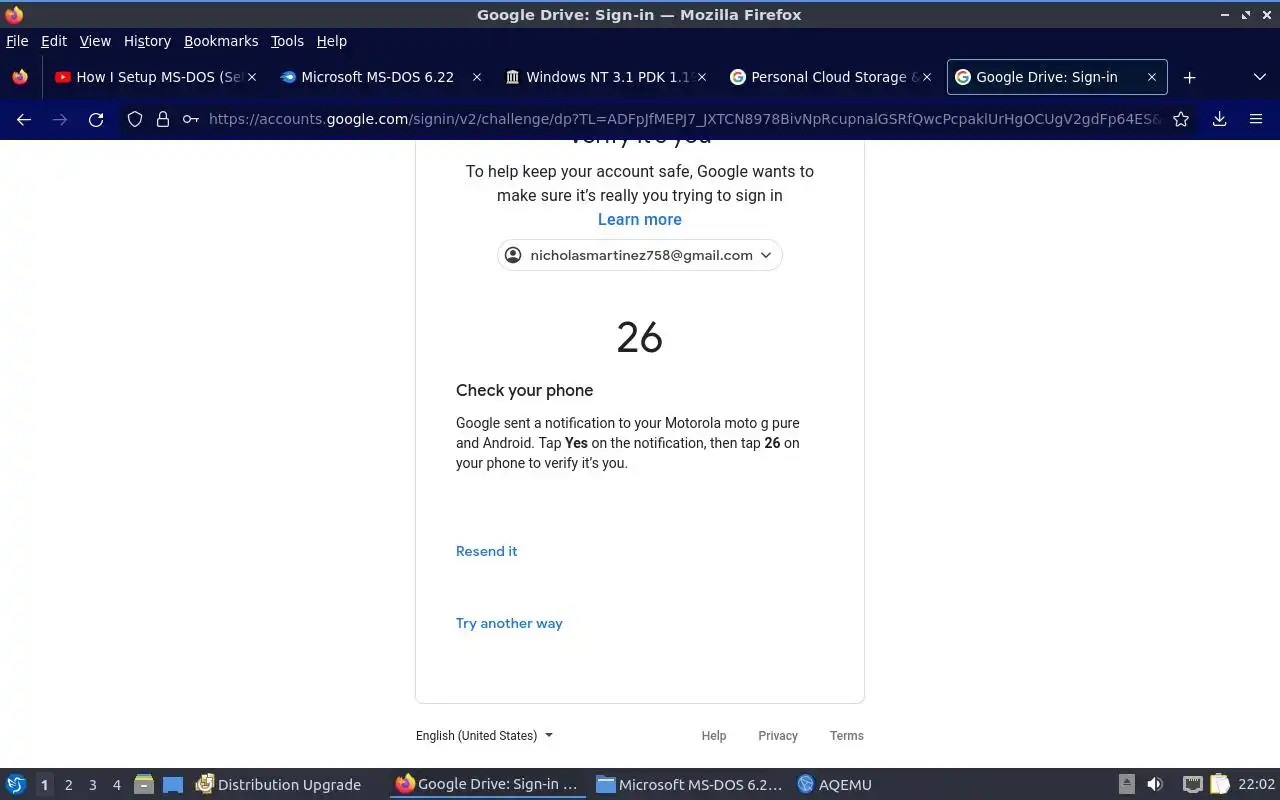
Task: Open the Downloads panel
Action: click(x=1219, y=119)
